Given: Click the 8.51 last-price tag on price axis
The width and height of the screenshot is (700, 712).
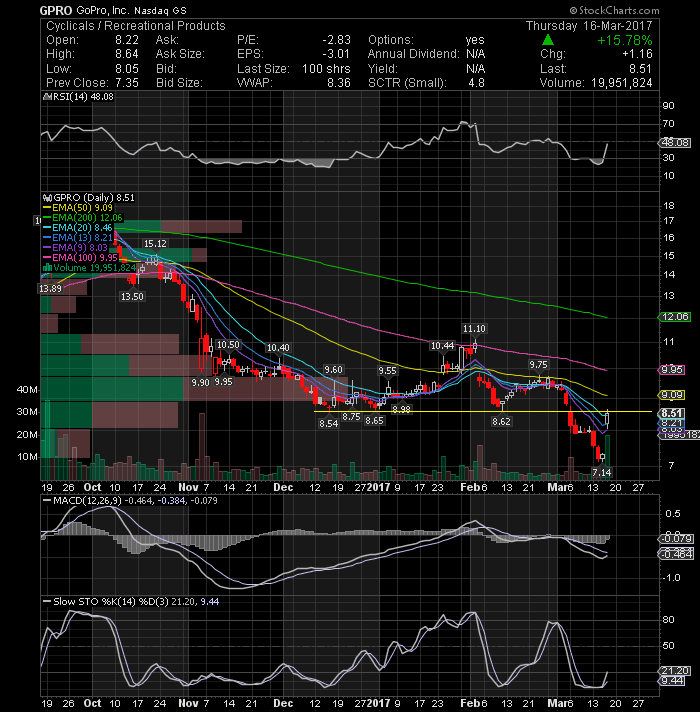Looking at the screenshot, I should tap(672, 413).
